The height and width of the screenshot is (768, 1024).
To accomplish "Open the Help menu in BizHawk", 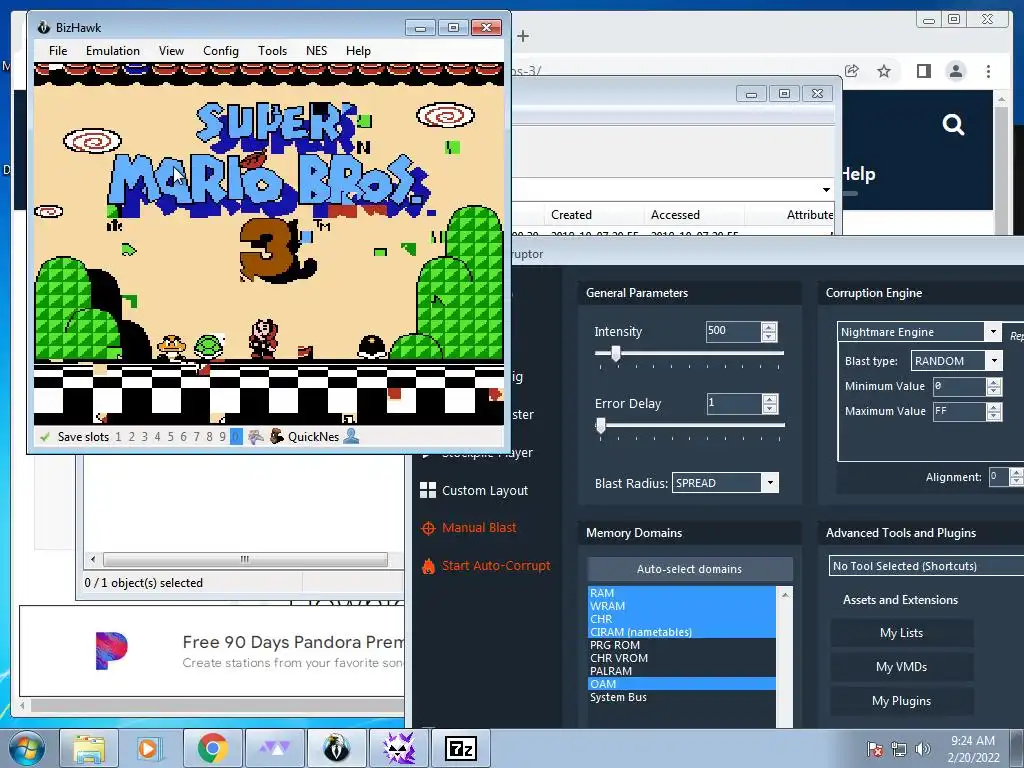I will pyautogui.click(x=358, y=51).
